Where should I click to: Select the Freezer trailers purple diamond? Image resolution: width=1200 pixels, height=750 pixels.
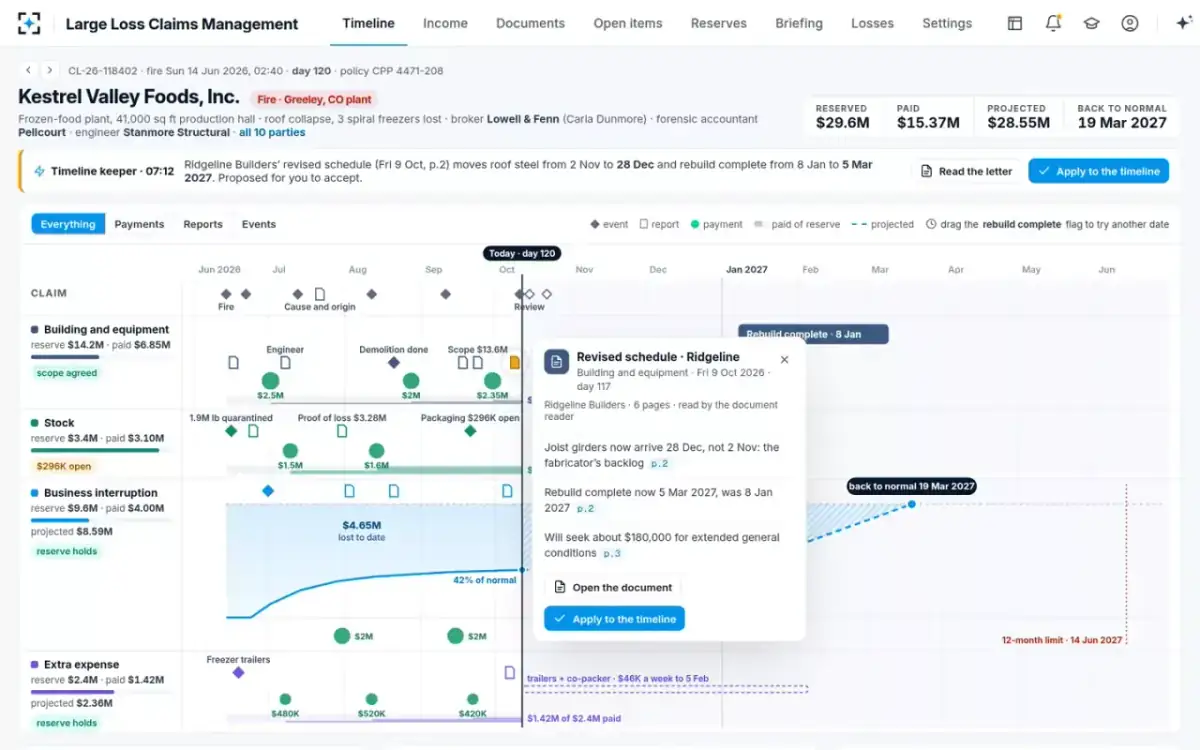(238, 673)
